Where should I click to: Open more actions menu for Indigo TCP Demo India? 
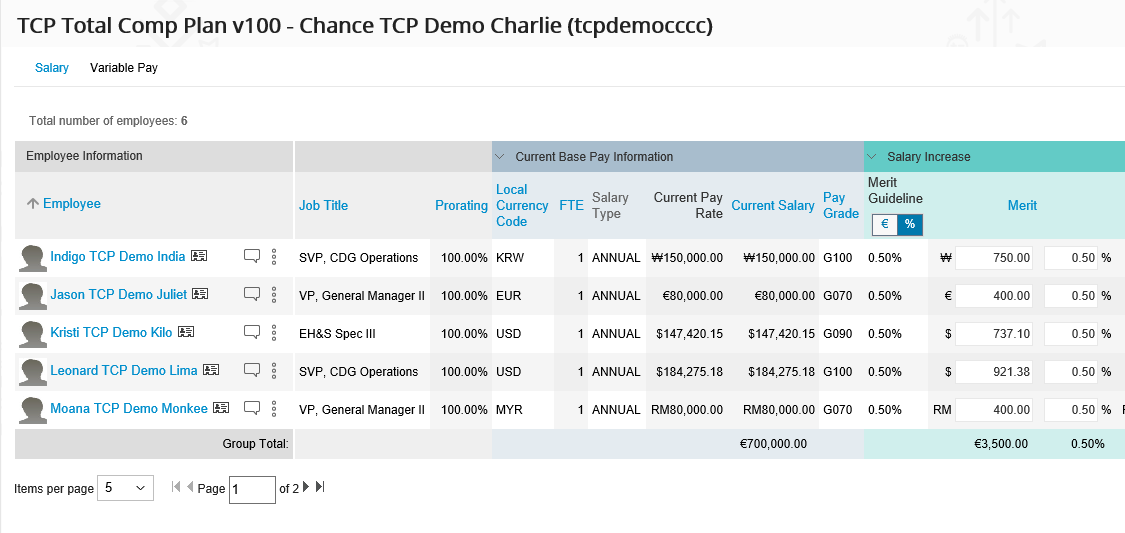[x=273, y=257]
